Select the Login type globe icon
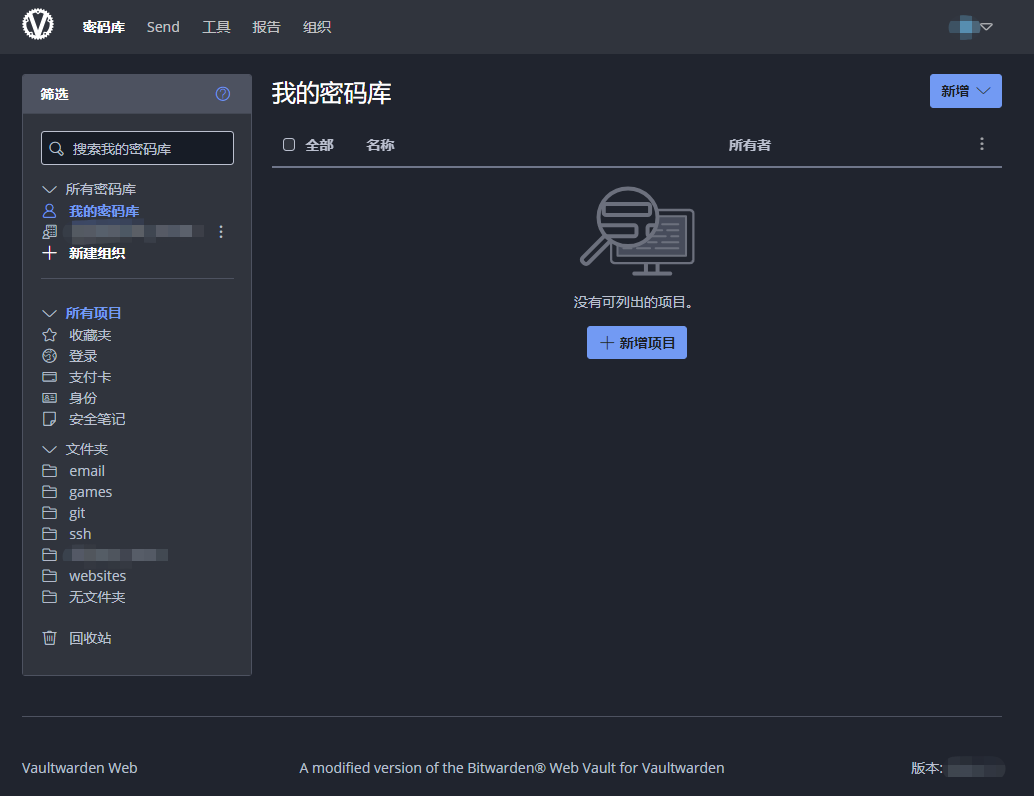The image size is (1034, 796). 49,356
